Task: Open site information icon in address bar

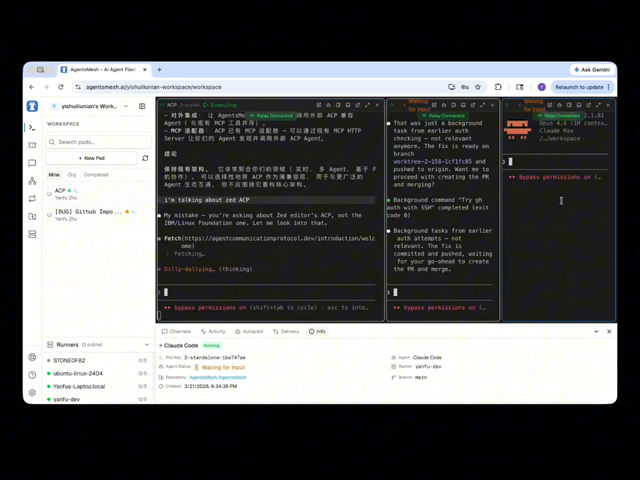Action: (78, 87)
